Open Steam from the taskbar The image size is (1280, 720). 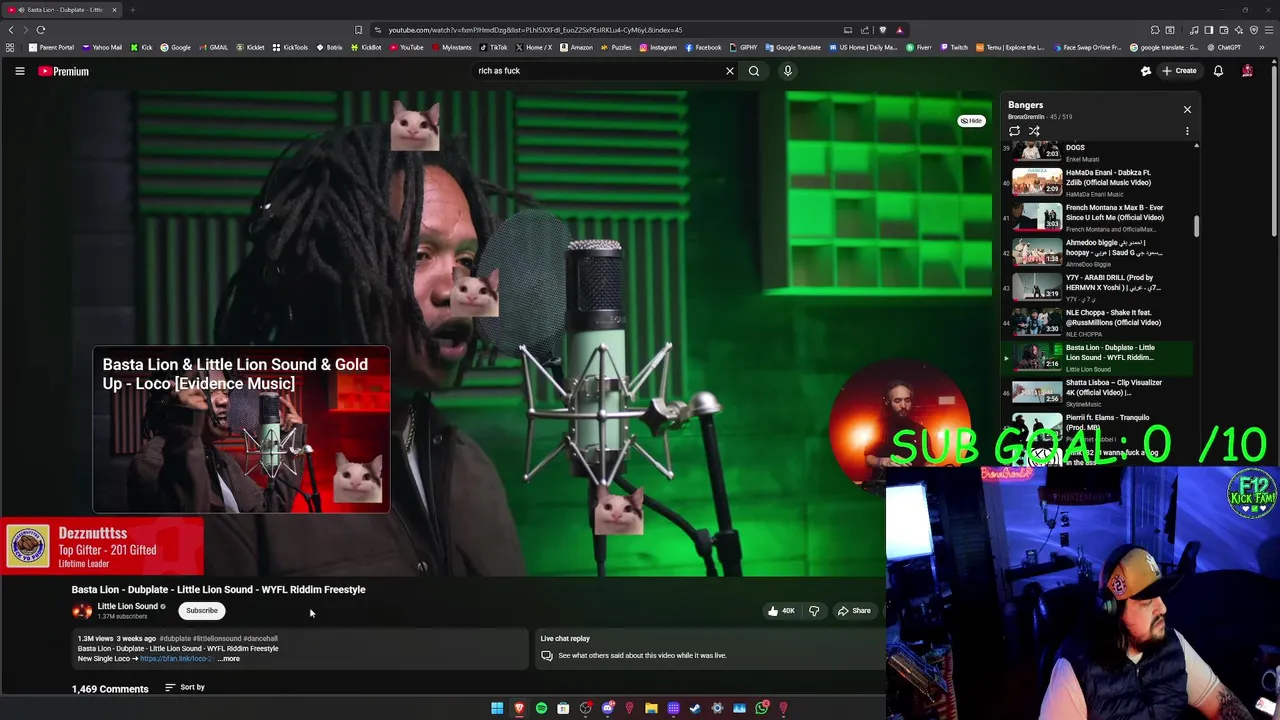click(695, 708)
